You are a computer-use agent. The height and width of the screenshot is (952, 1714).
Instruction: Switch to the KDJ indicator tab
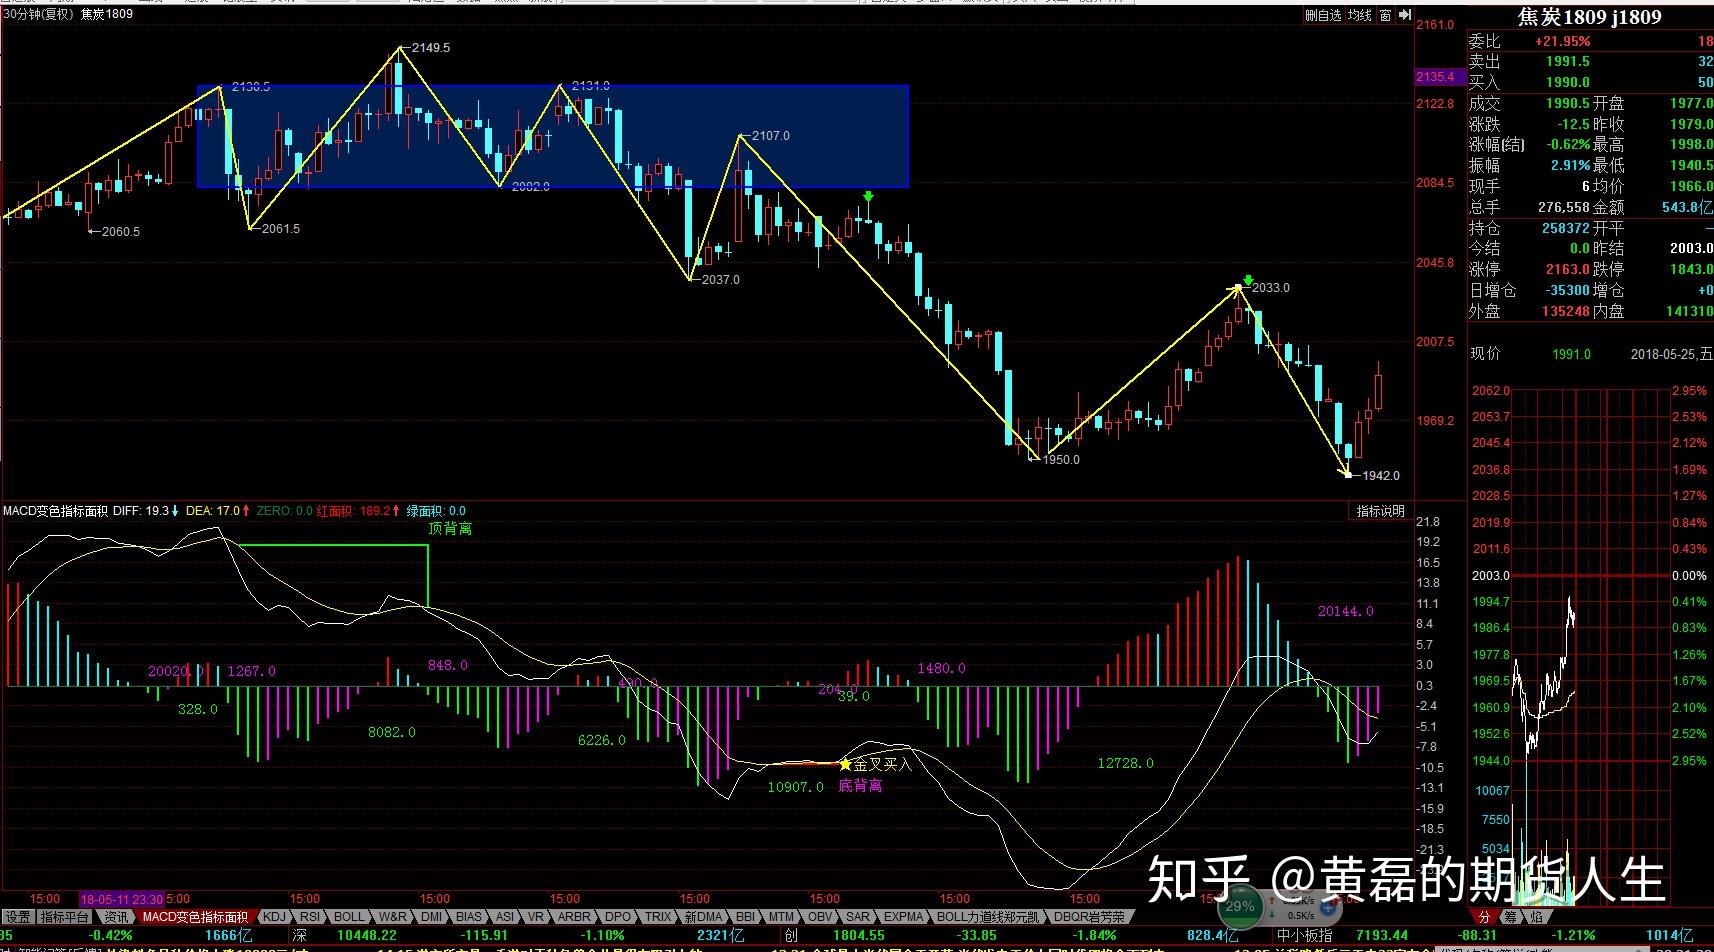point(274,916)
